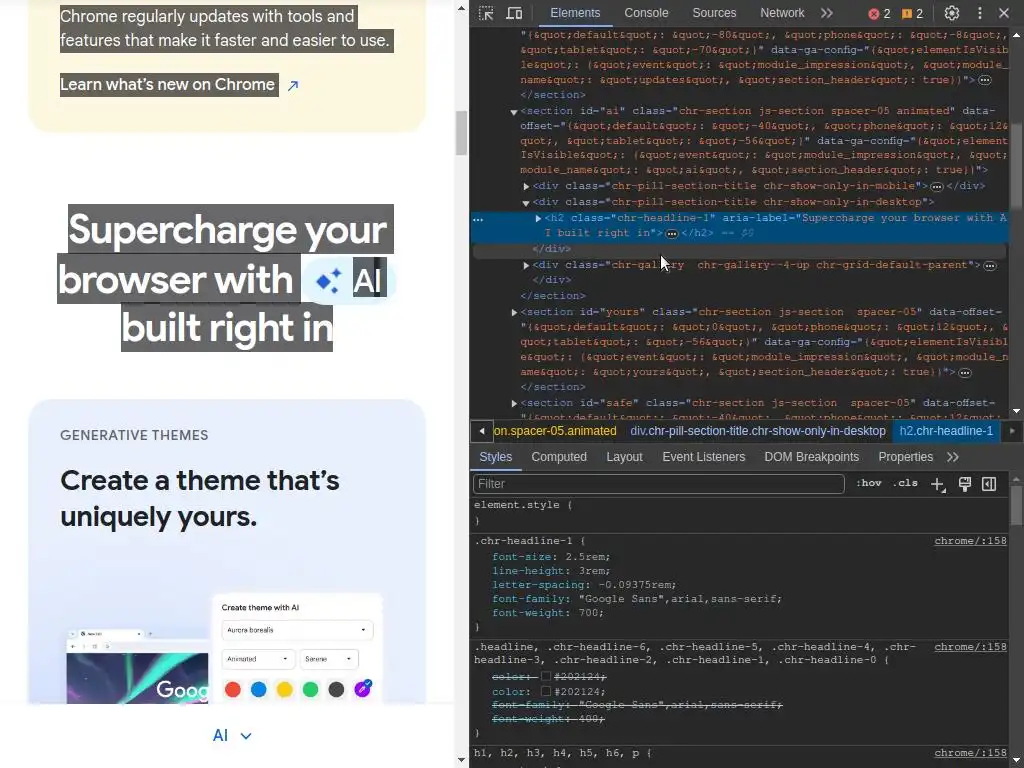Expand the section id="yours" node
This screenshot has height=768, width=1024.
click(x=514, y=313)
